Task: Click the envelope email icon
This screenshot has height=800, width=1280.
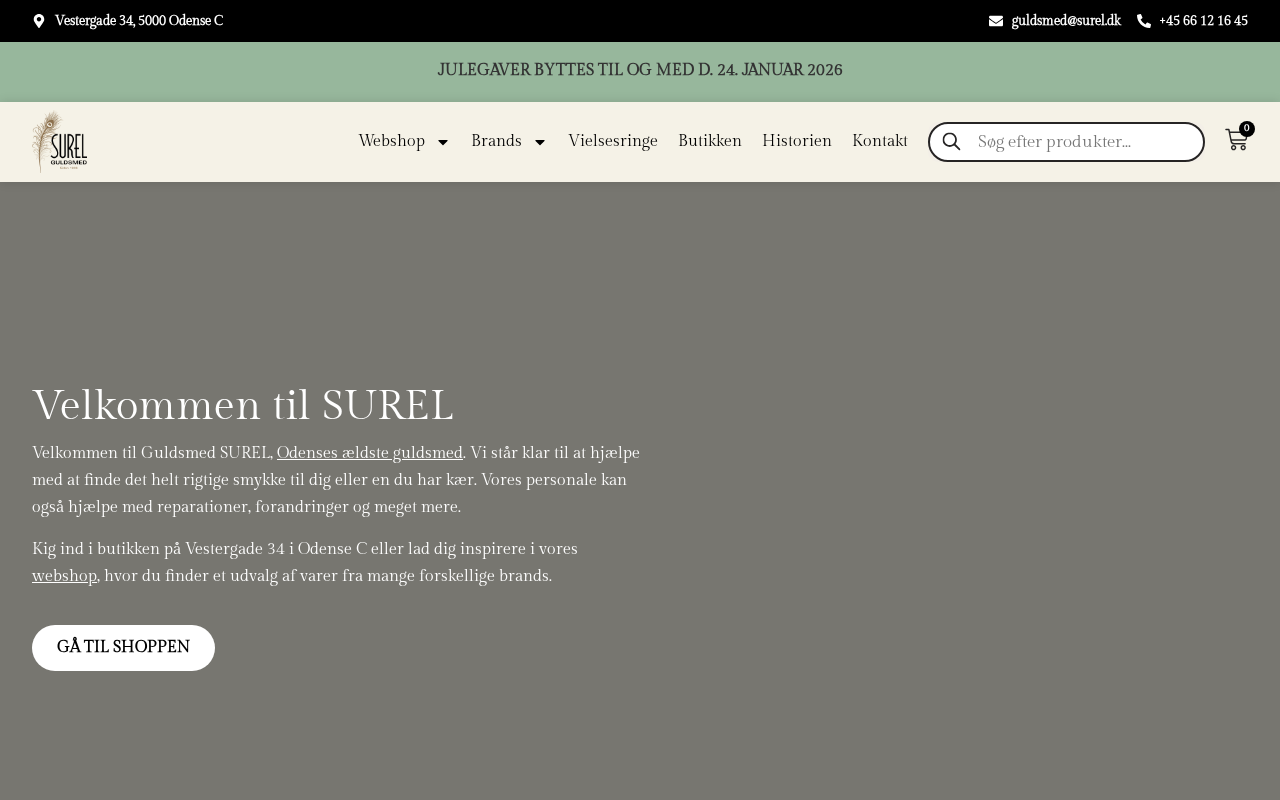Action: click(x=996, y=21)
